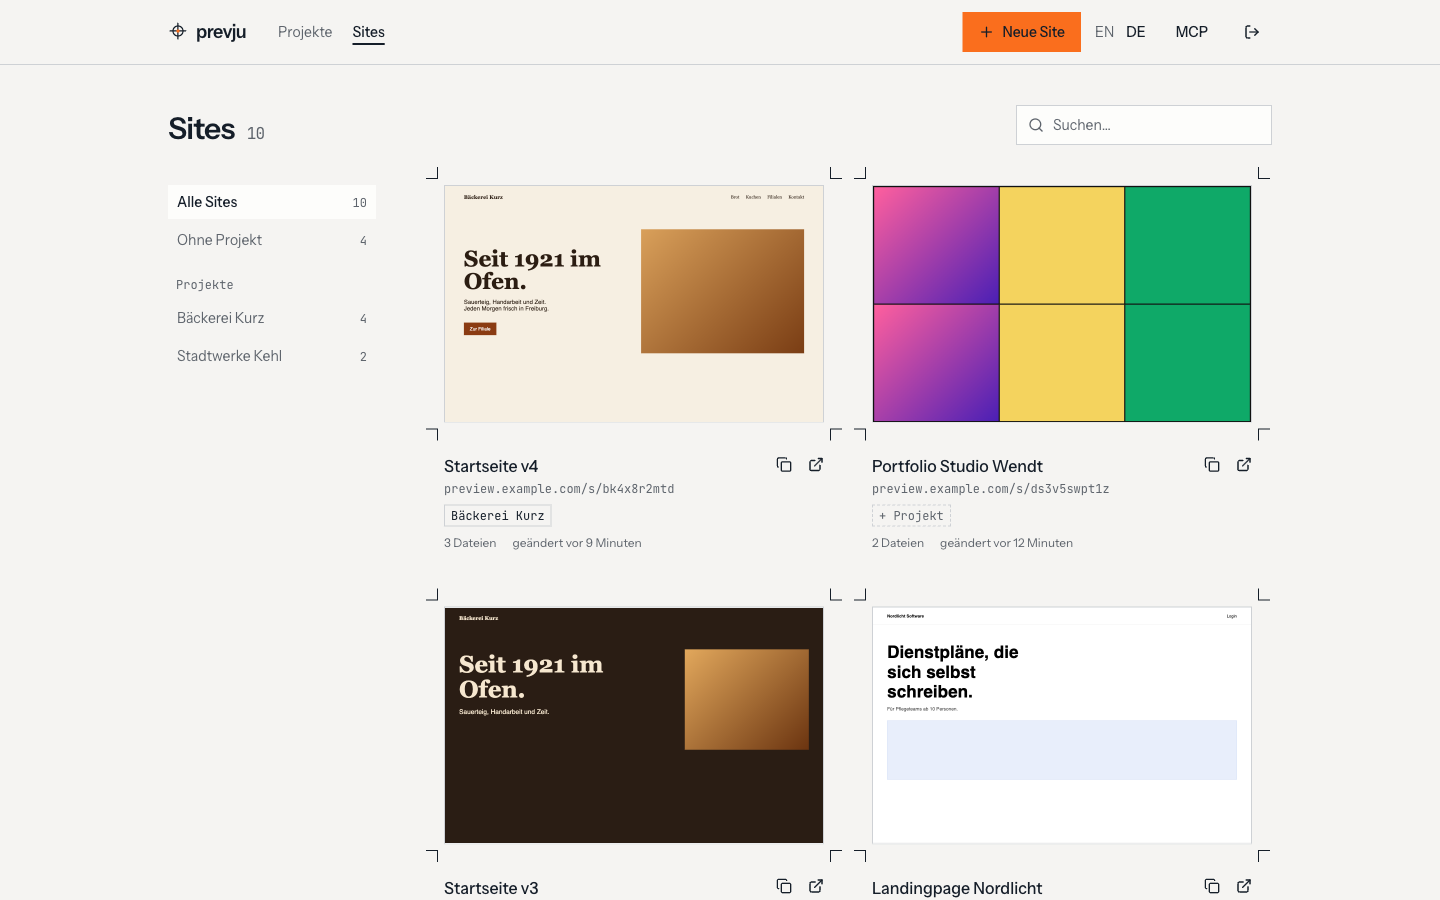Filter by Ohne Projekt
This screenshot has height=900, width=1440.
(x=272, y=240)
